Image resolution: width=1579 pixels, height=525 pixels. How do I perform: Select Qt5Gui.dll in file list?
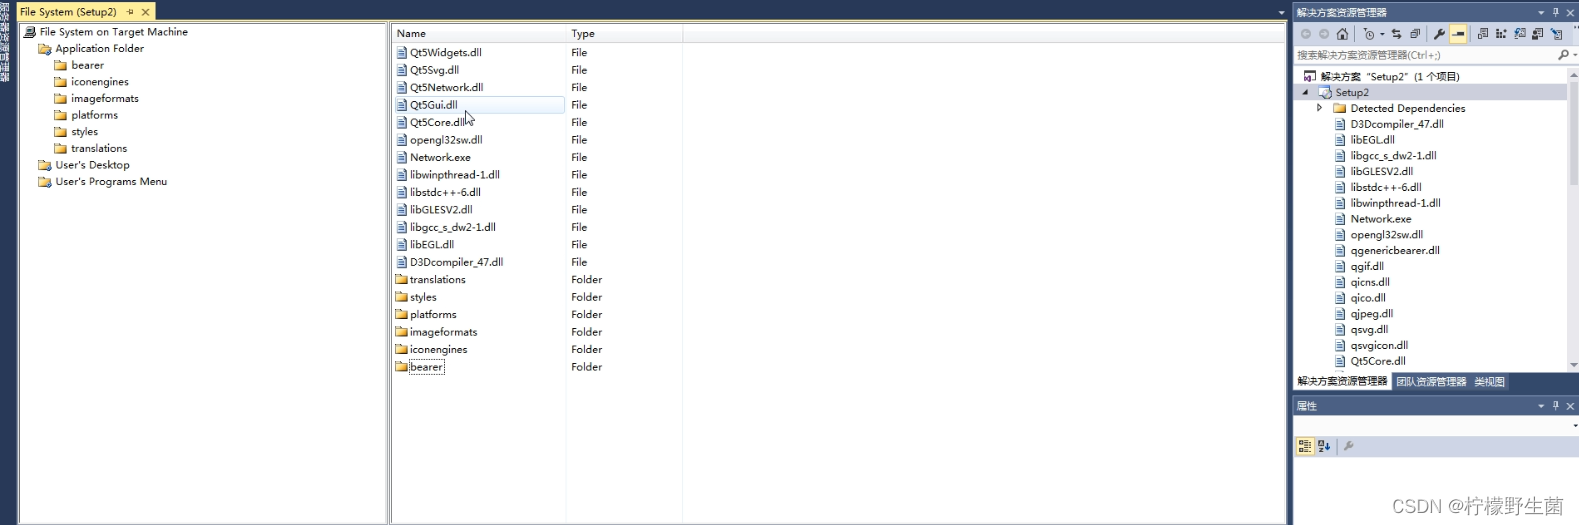[x=433, y=105]
